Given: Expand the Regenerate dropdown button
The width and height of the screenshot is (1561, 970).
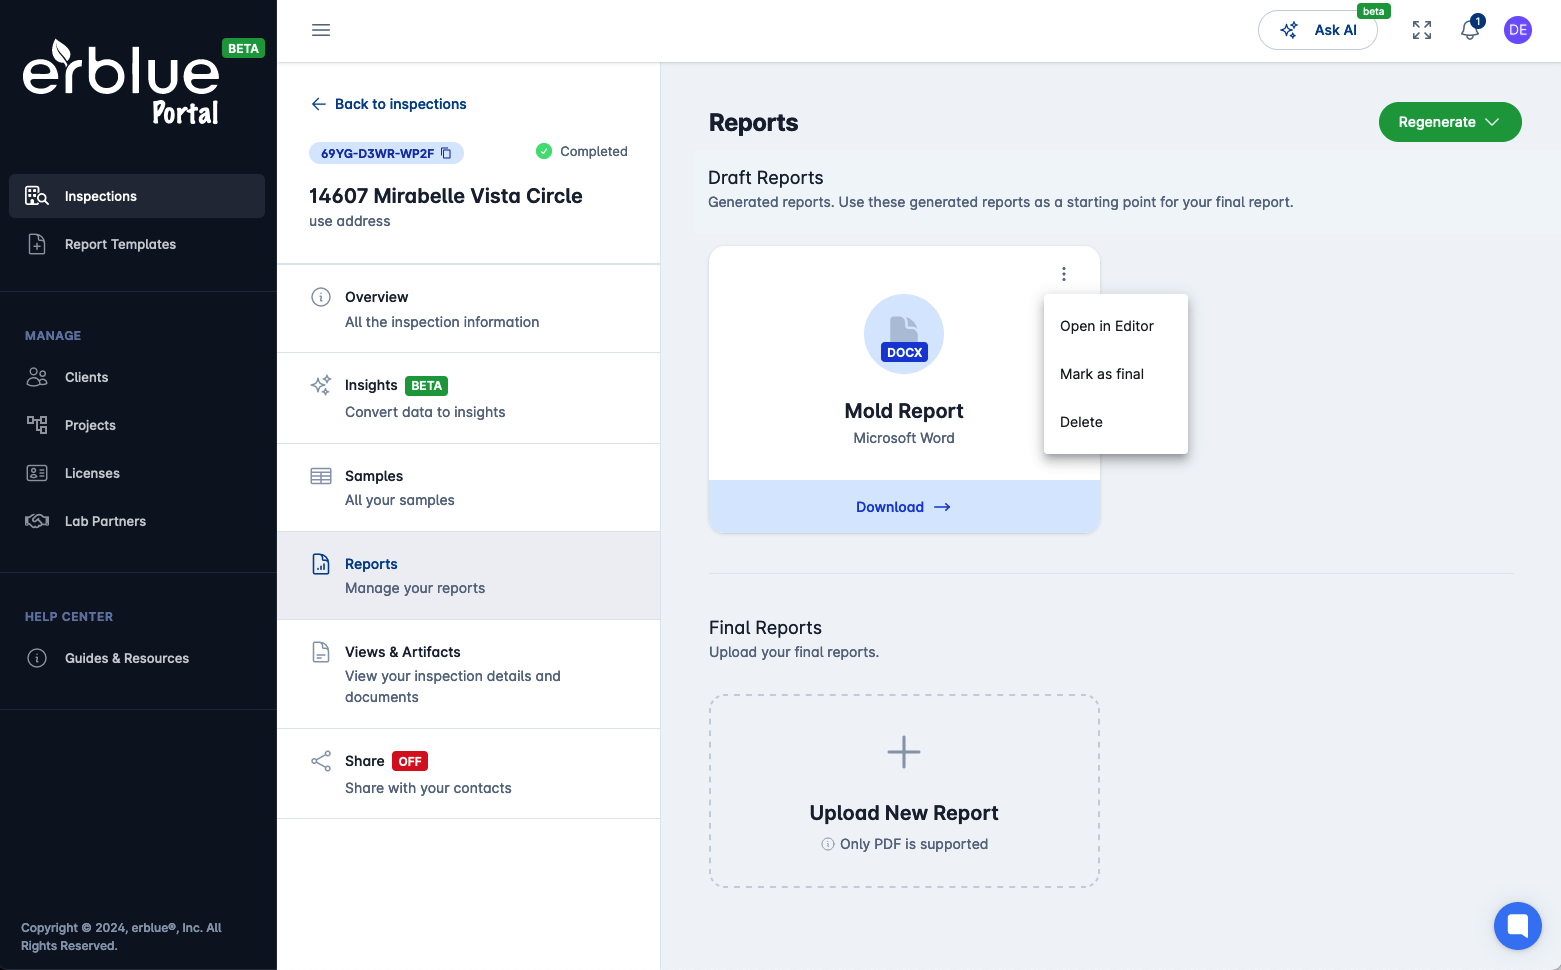Looking at the screenshot, I should pos(1450,122).
